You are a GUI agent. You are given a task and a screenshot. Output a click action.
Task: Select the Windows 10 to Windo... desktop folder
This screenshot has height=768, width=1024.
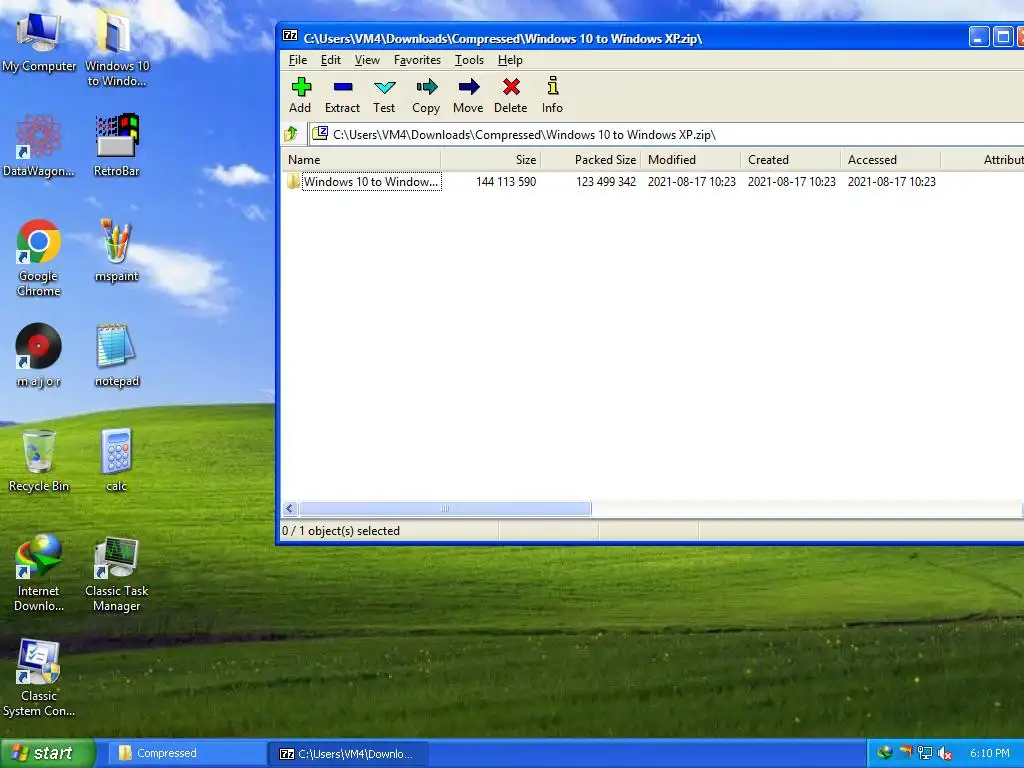point(116,48)
